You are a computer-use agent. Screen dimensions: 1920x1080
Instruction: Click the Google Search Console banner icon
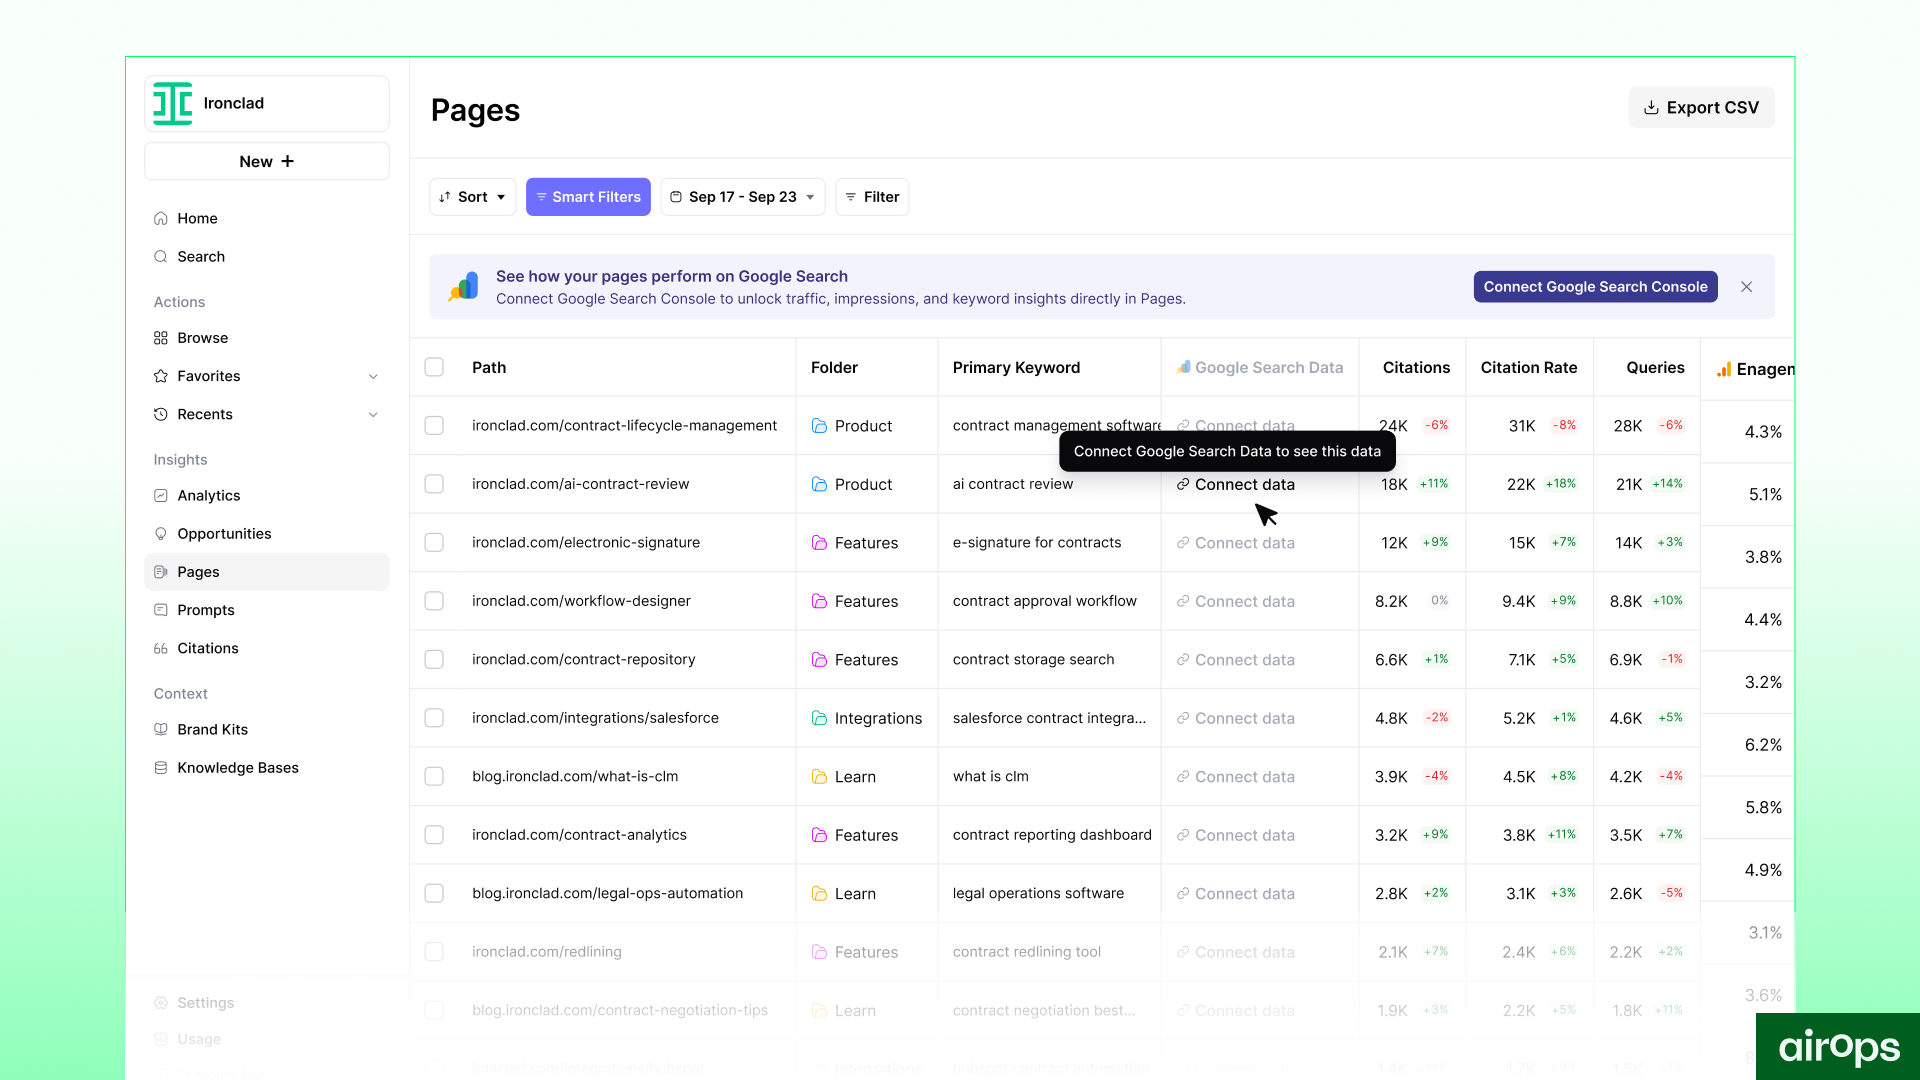[463, 287]
